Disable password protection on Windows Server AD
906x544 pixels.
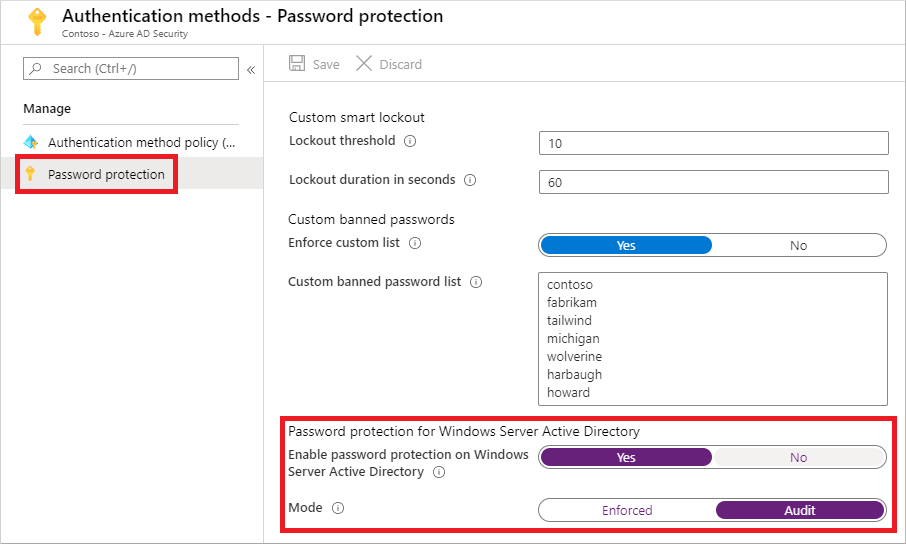[x=798, y=457]
